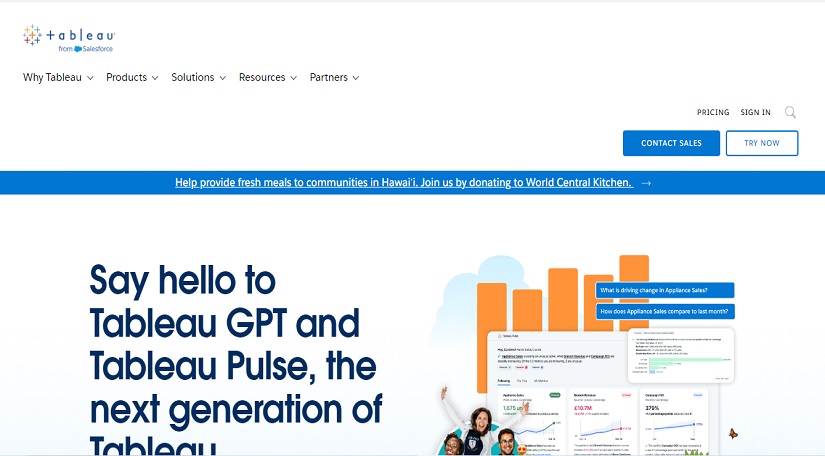Click 'What is driving change in Appliance Sales?' bubble
The width and height of the screenshot is (825, 456).
(665, 290)
